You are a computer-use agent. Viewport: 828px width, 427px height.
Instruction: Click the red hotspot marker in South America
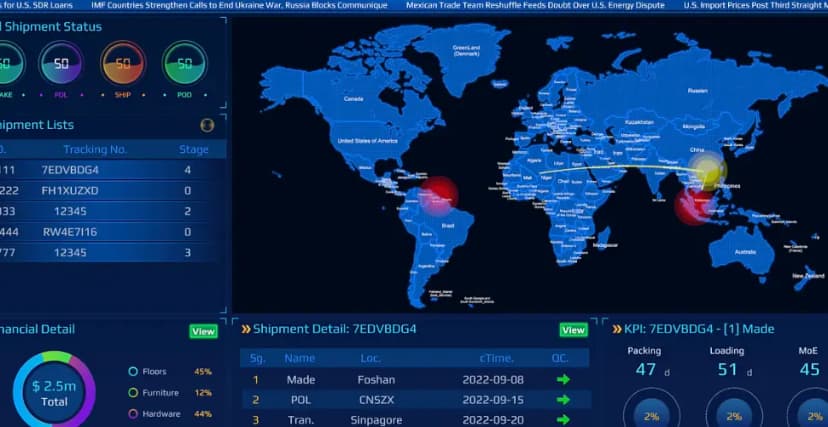(438, 195)
